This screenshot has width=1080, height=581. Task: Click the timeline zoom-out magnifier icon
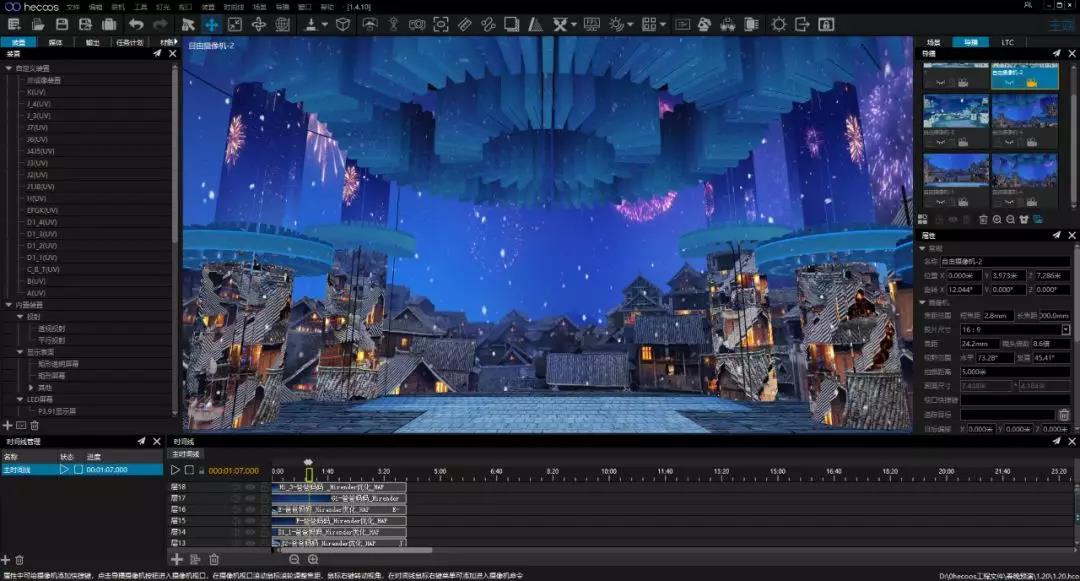coord(294,560)
